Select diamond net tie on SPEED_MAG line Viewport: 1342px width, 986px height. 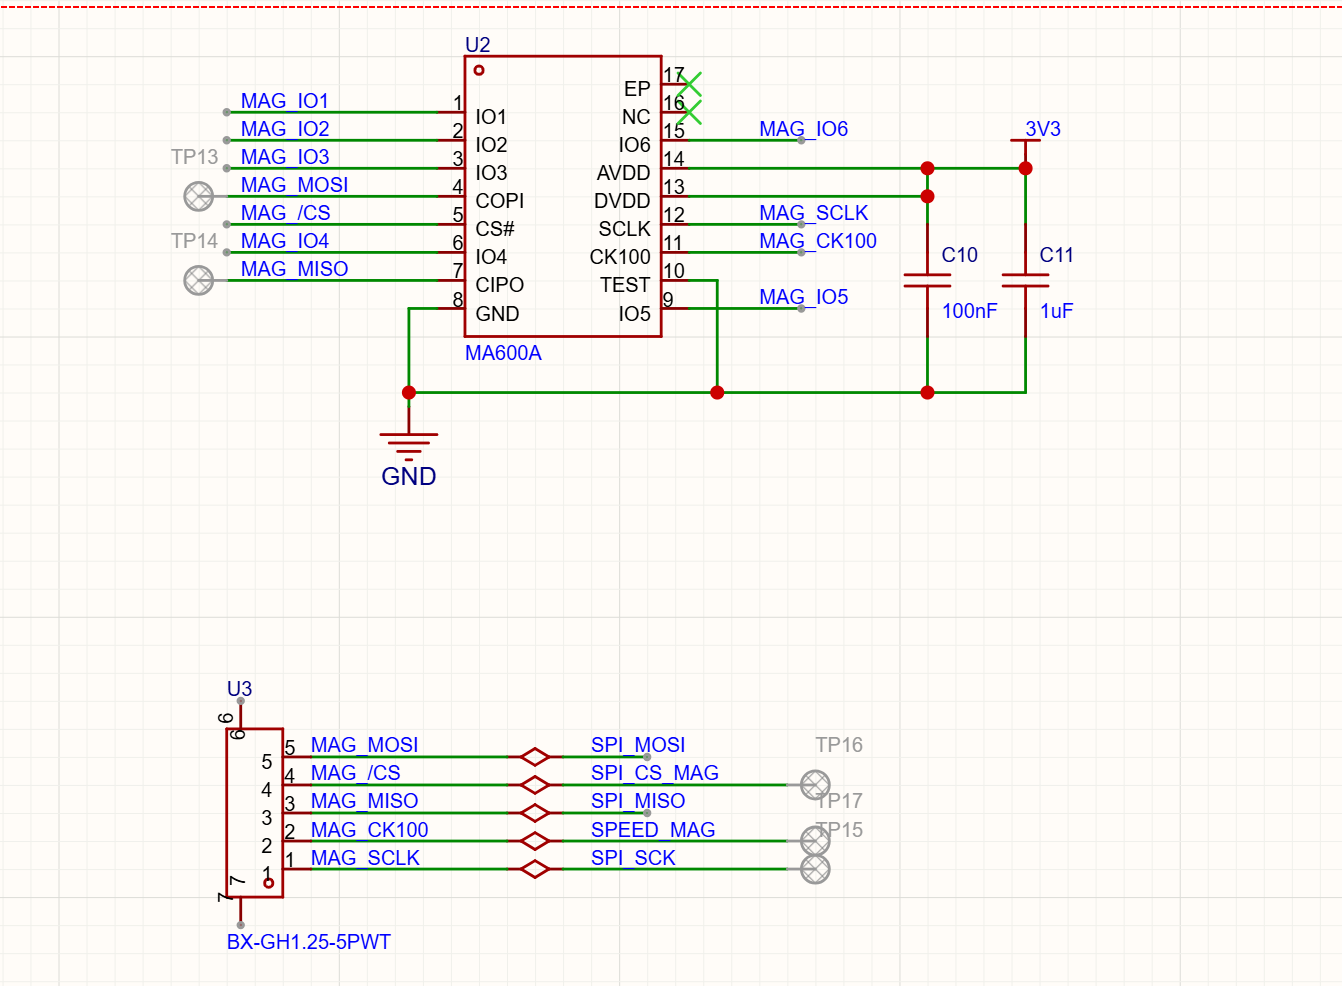point(535,841)
